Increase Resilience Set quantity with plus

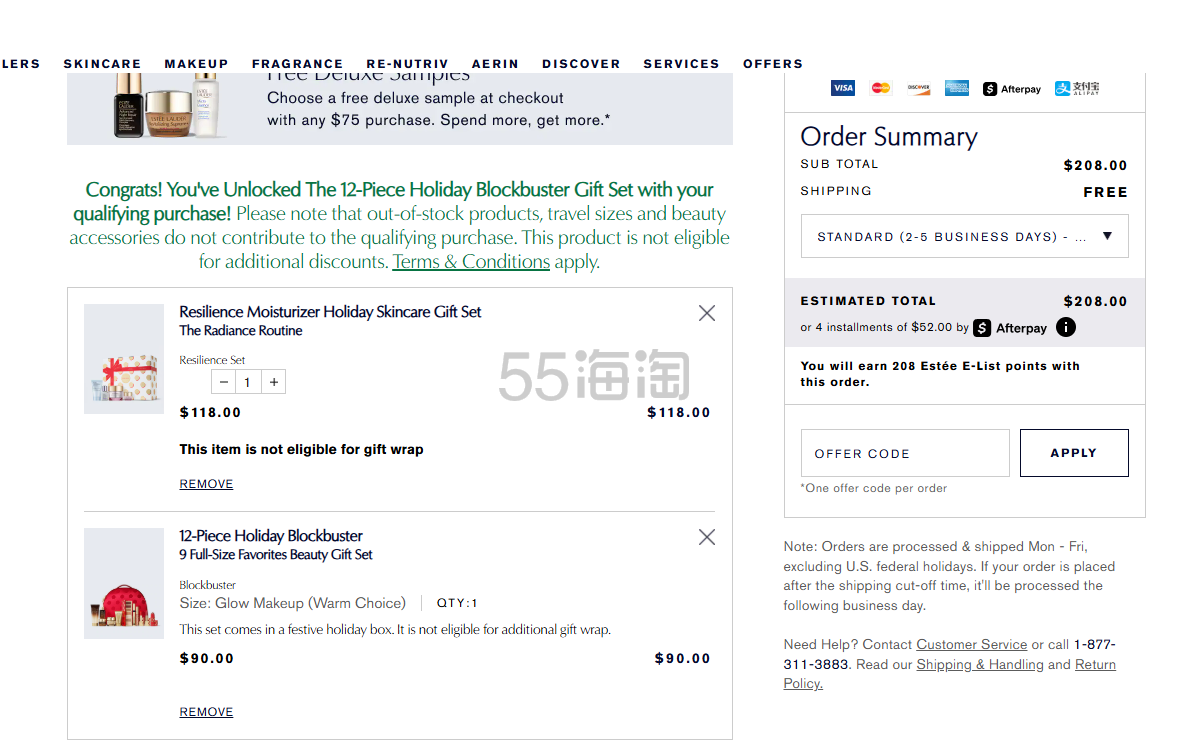[x=274, y=382]
